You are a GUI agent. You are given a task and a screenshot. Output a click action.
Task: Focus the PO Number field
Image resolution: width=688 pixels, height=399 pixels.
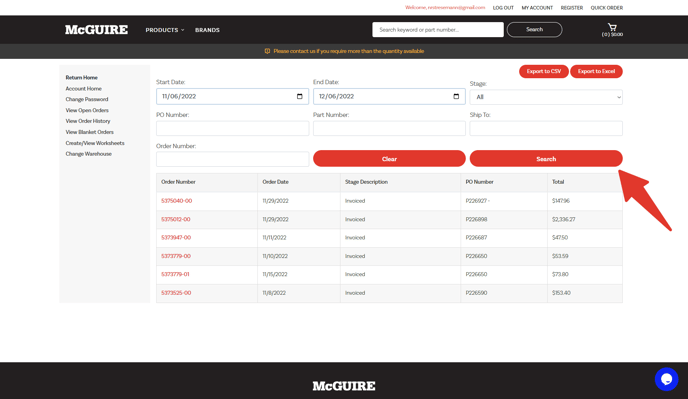232,128
